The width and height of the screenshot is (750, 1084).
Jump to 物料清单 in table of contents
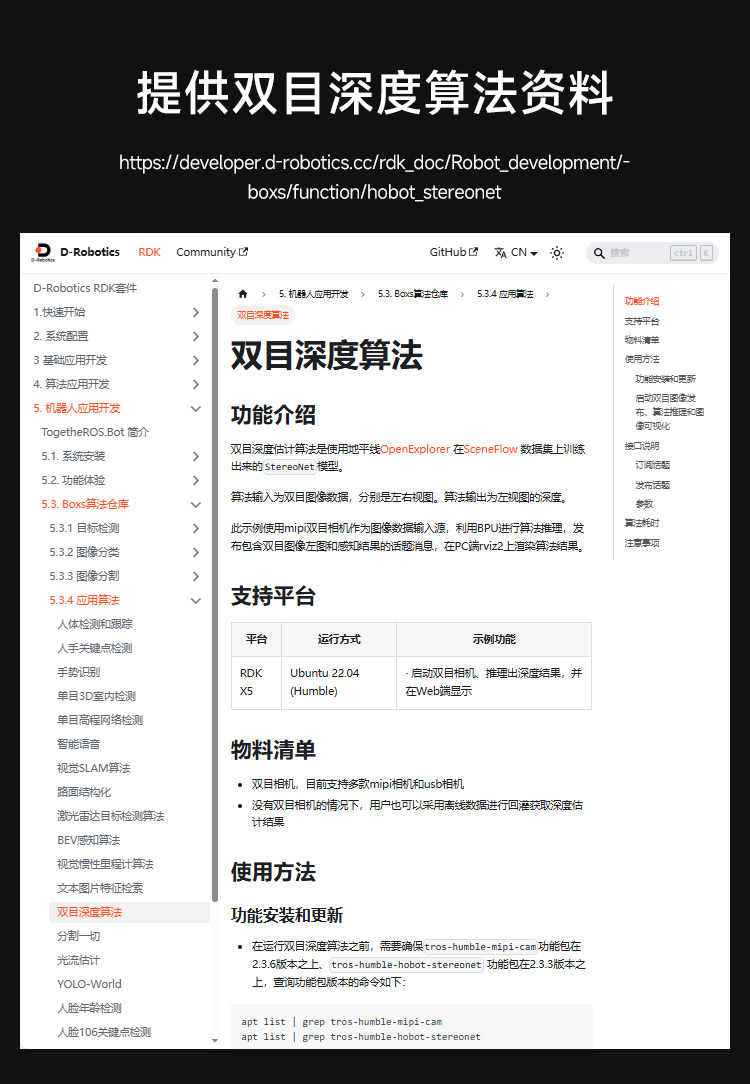641,340
